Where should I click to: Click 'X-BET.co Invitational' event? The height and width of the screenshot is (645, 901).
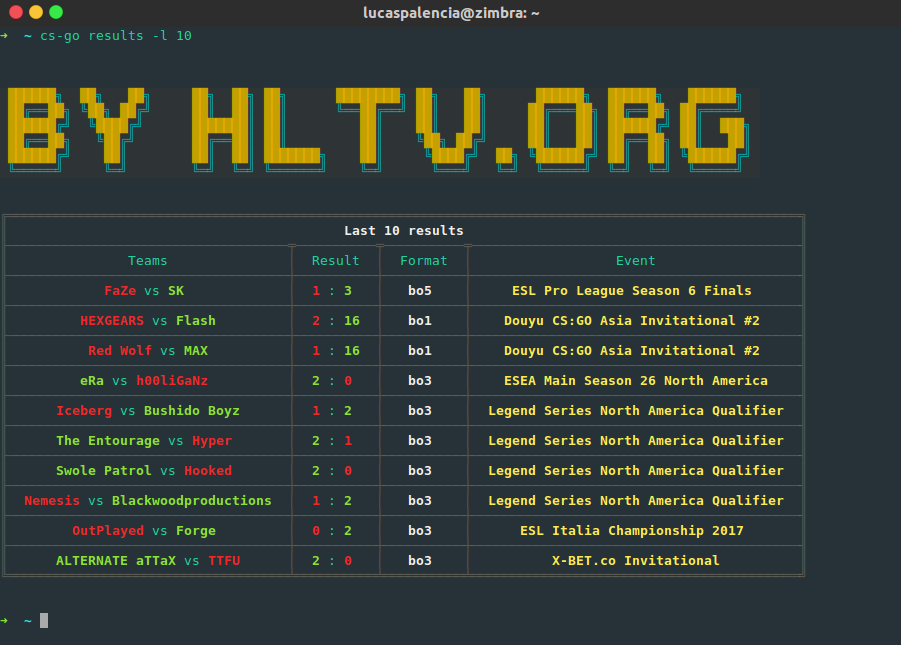tap(636, 560)
